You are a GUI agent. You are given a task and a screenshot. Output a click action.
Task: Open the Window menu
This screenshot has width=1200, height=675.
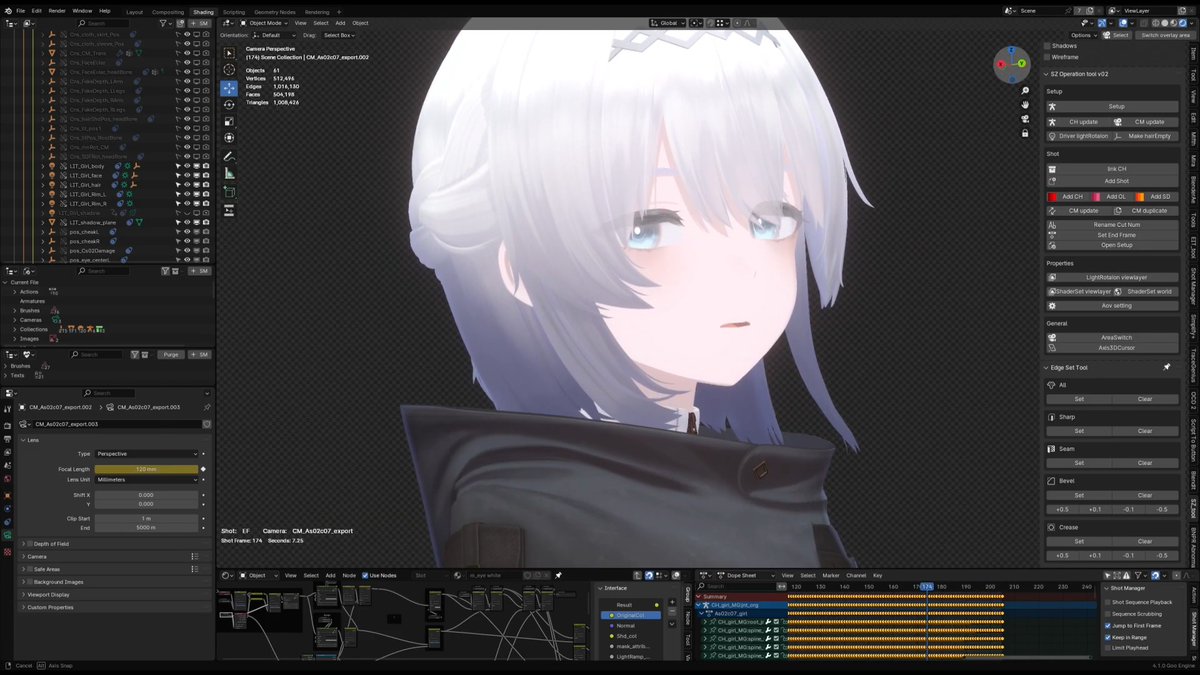point(82,10)
